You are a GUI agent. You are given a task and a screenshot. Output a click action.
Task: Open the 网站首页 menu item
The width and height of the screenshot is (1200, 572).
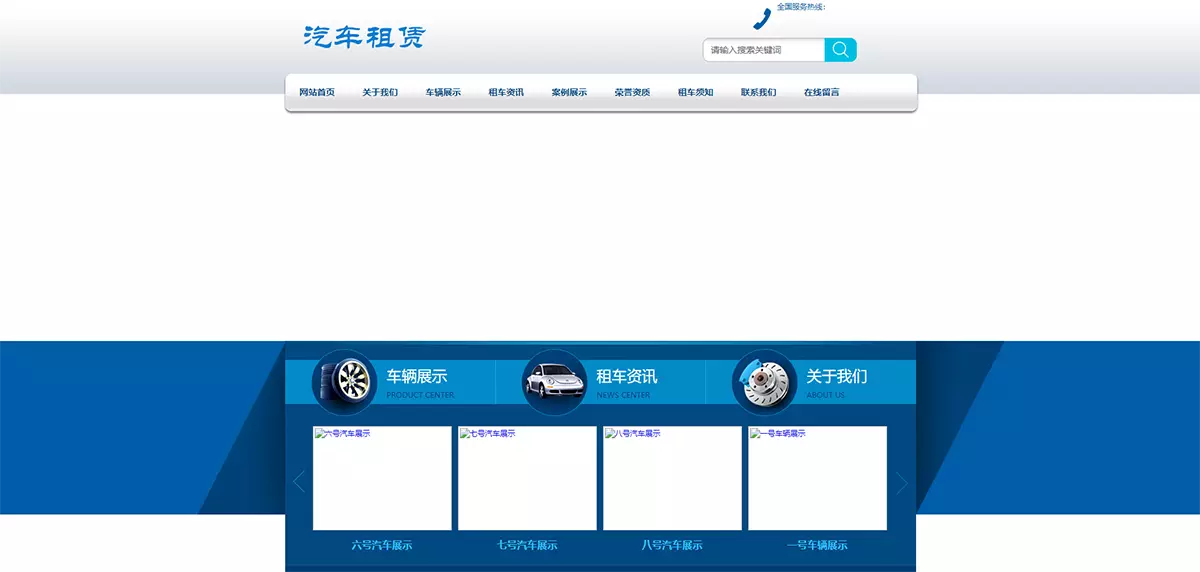(x=317, y=93)
